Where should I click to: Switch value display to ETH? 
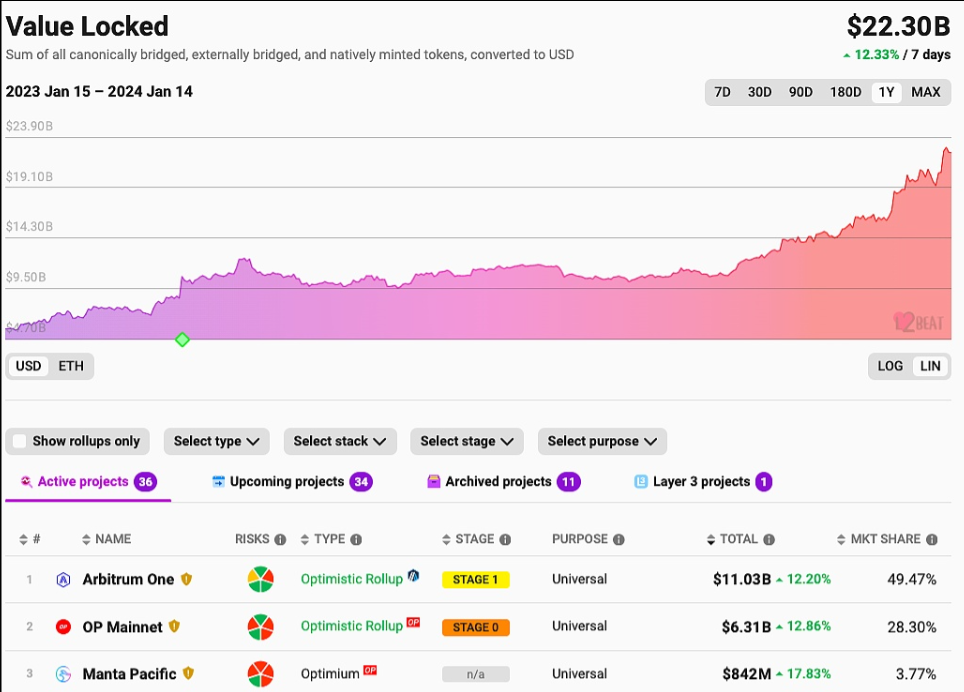(71, 366)
